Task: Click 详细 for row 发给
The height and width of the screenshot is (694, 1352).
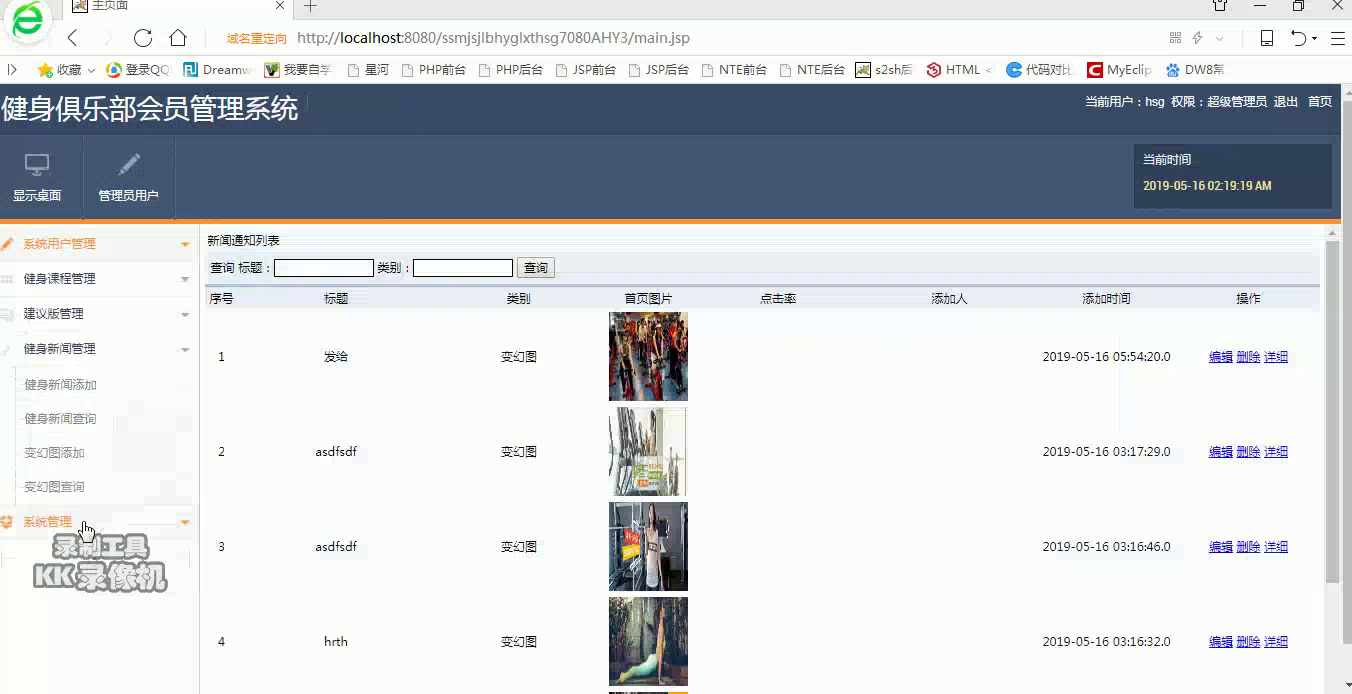Action: point(1276,357)
